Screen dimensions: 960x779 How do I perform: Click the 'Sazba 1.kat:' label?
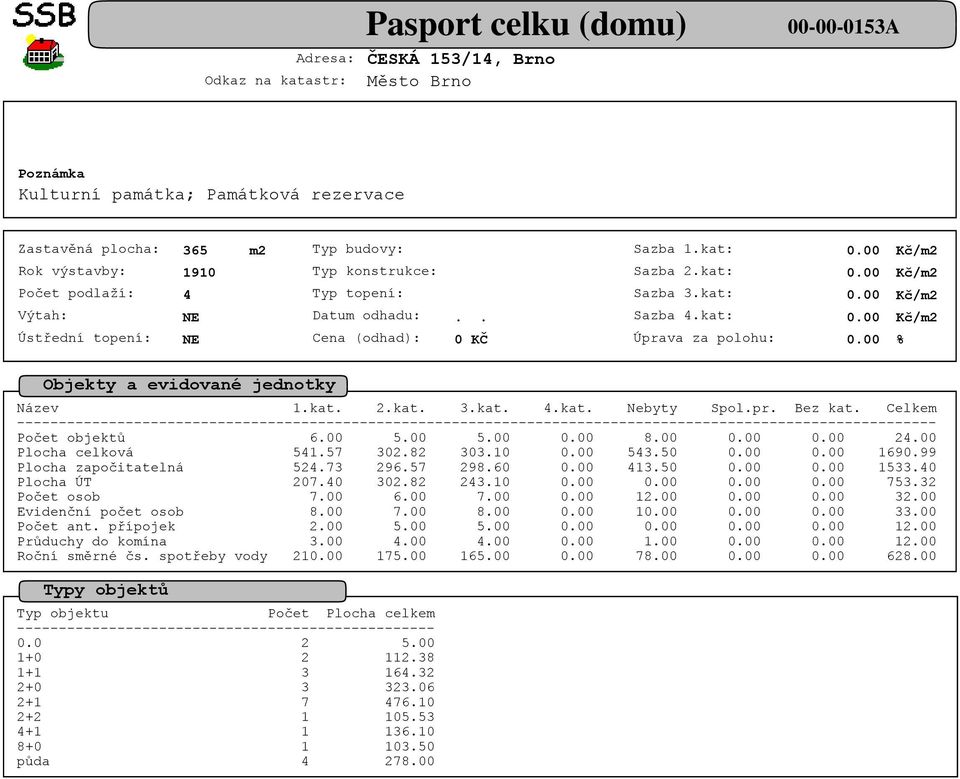coord(683,249)
